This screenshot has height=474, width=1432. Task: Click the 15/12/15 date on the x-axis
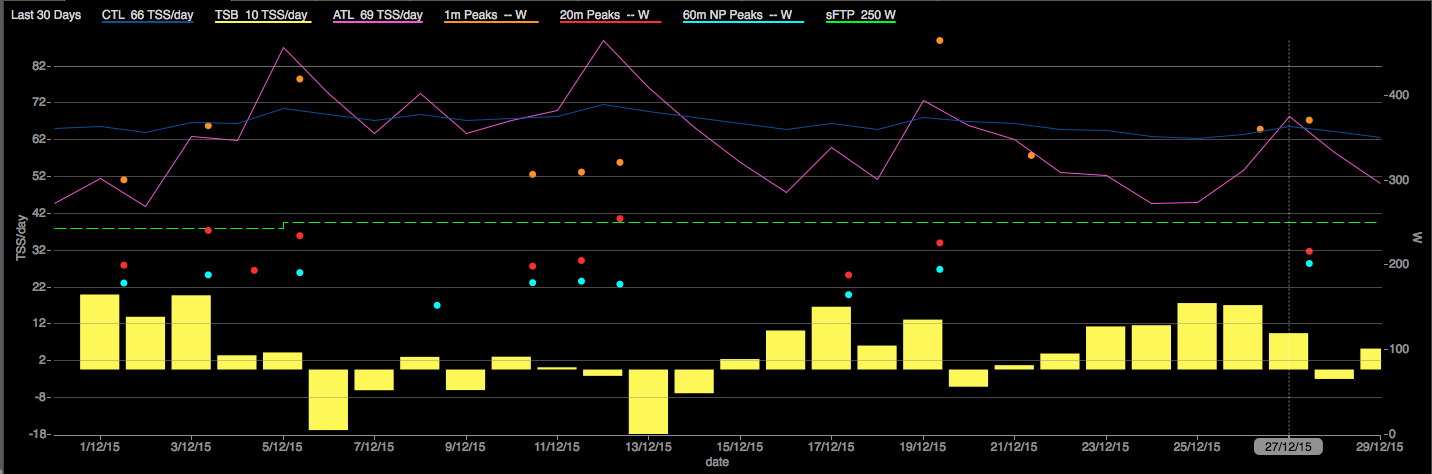(x=737, y=447)
